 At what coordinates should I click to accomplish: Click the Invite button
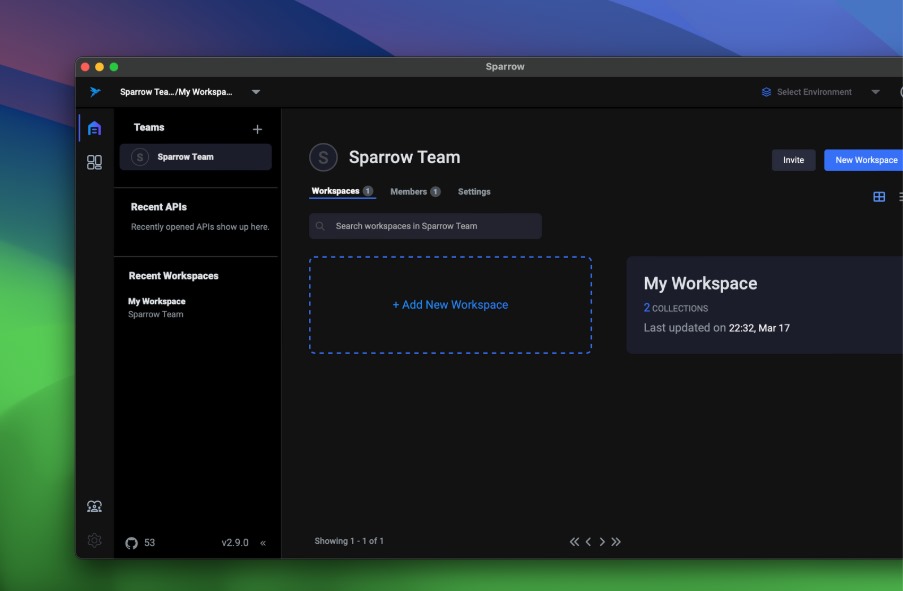(793, 160)
